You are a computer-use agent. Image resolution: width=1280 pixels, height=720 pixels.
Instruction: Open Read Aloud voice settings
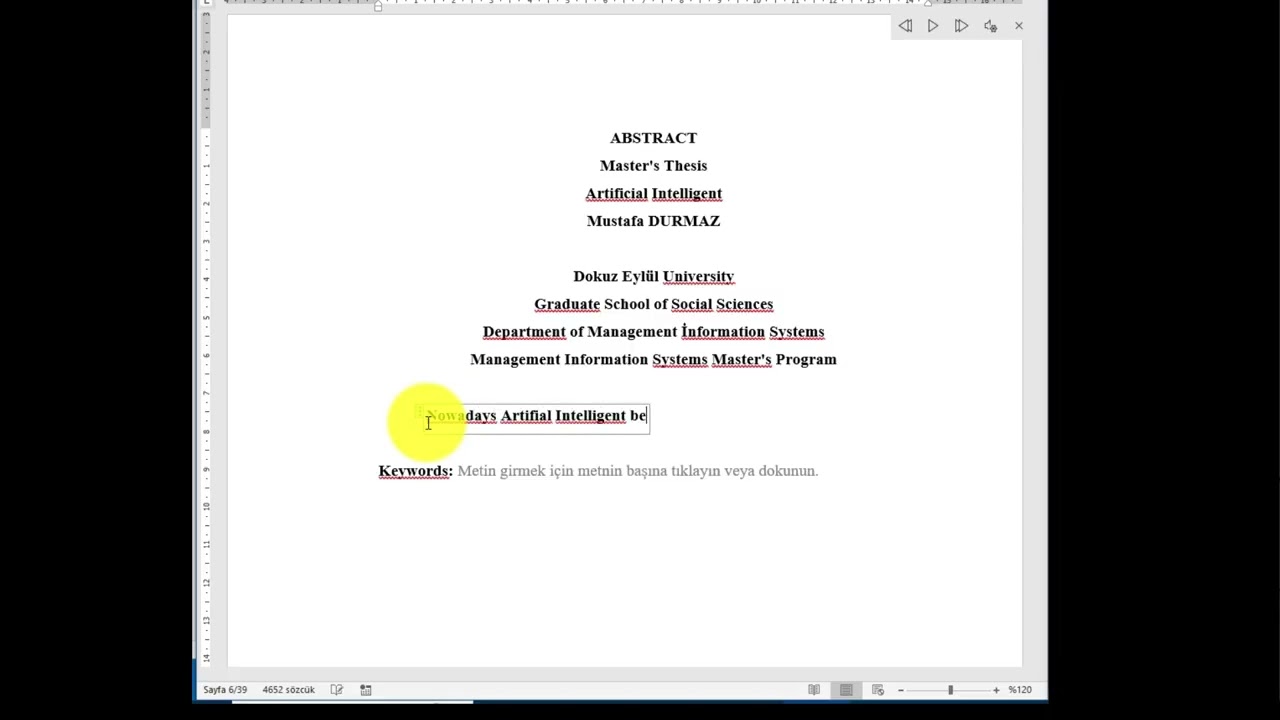tap(990, 26)
